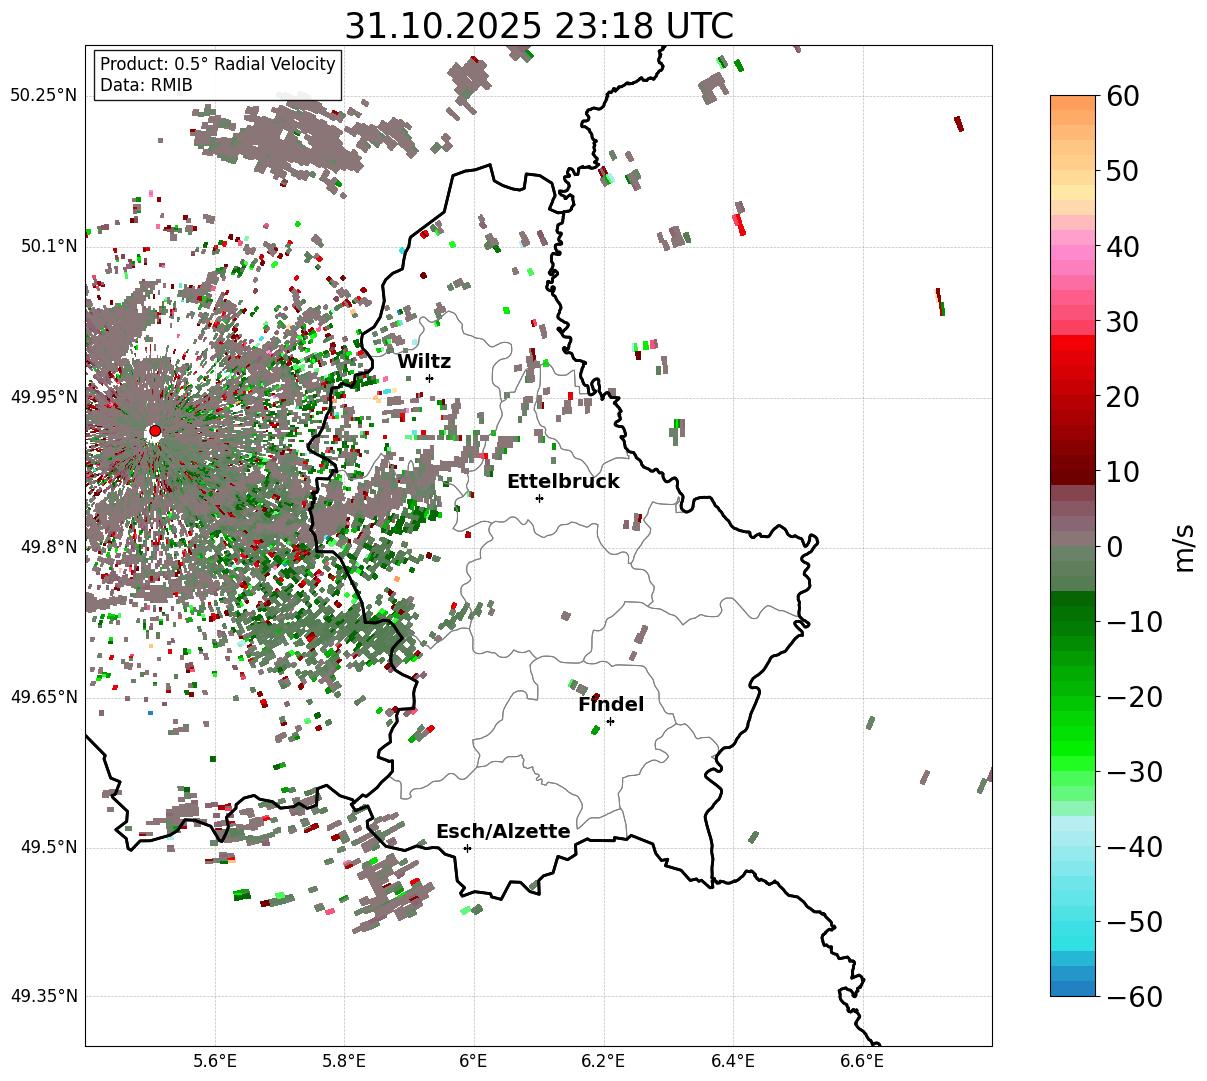The height and width of the screenshot is (1081, 1207).
Task: Click the Esch/Alzette station cross marker
Action: 467,848
